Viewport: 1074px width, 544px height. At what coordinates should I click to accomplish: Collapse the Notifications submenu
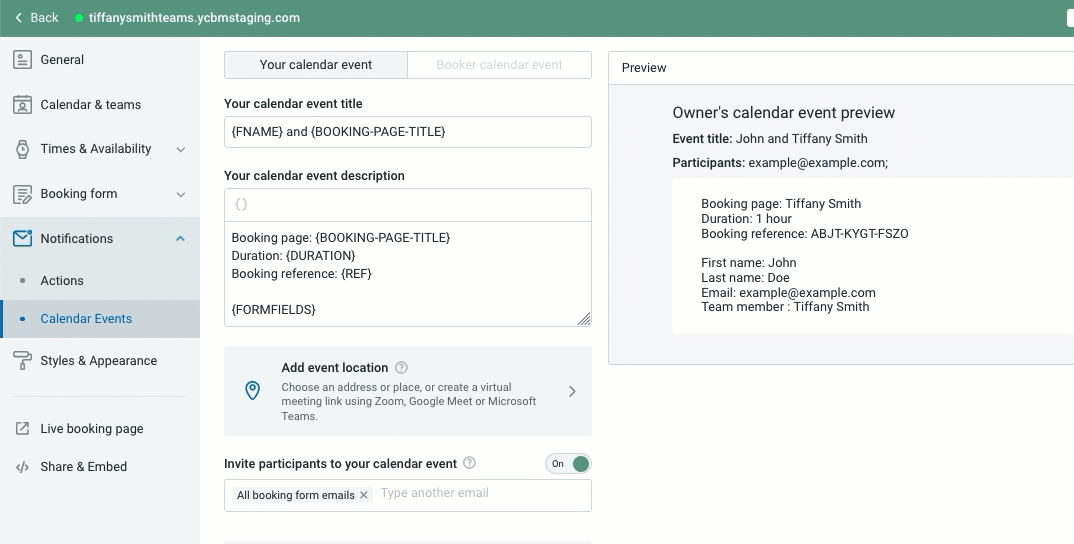[x=181, y=238]
